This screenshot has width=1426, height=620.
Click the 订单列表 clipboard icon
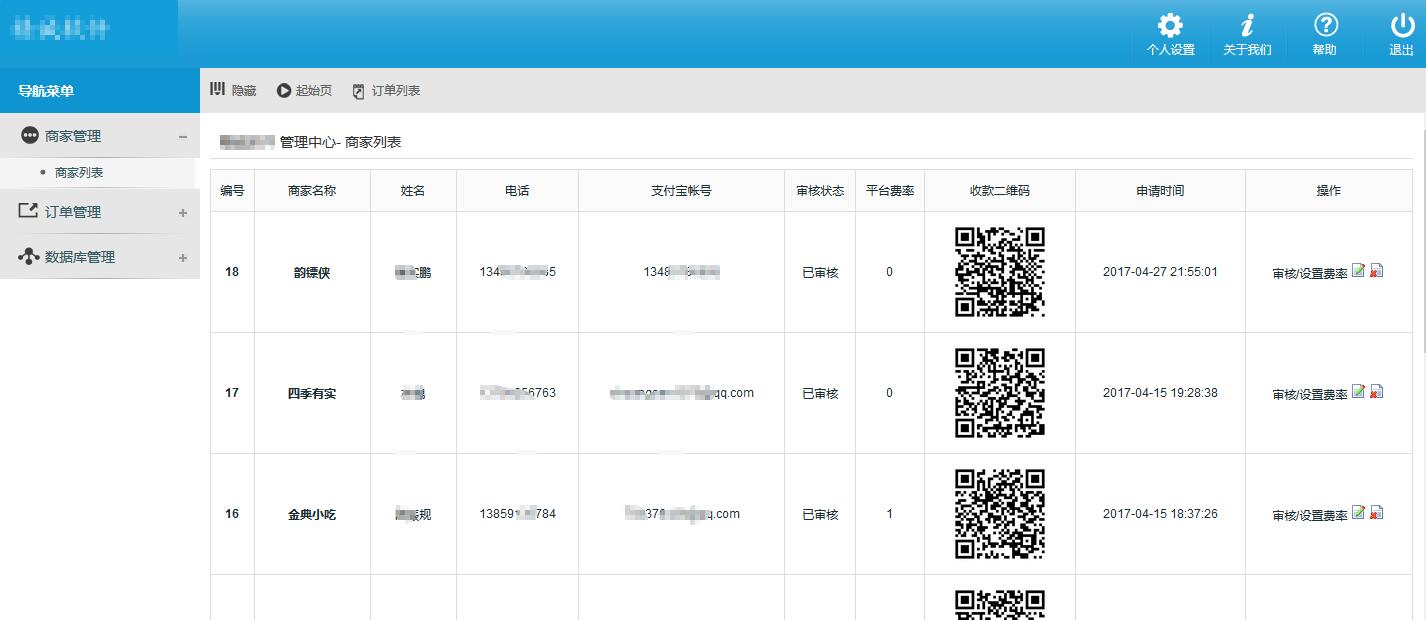(x=359, y=91)
